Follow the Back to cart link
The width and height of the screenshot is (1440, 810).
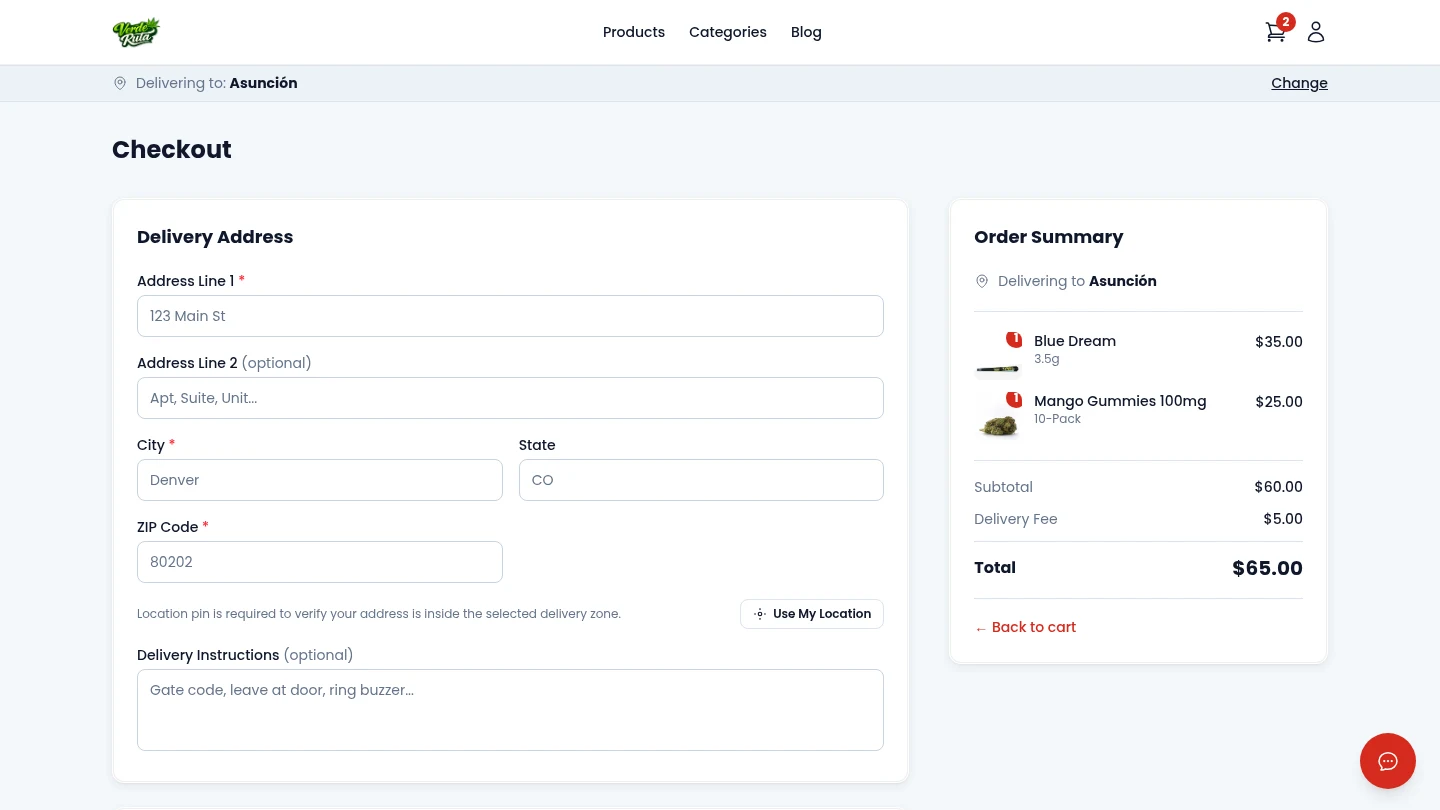click(1025, 627)
